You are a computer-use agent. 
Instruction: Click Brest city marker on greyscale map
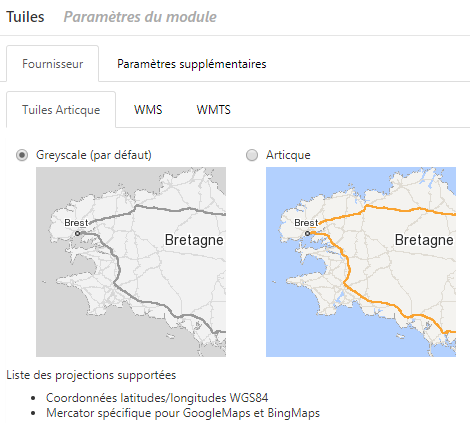point(78,234)
